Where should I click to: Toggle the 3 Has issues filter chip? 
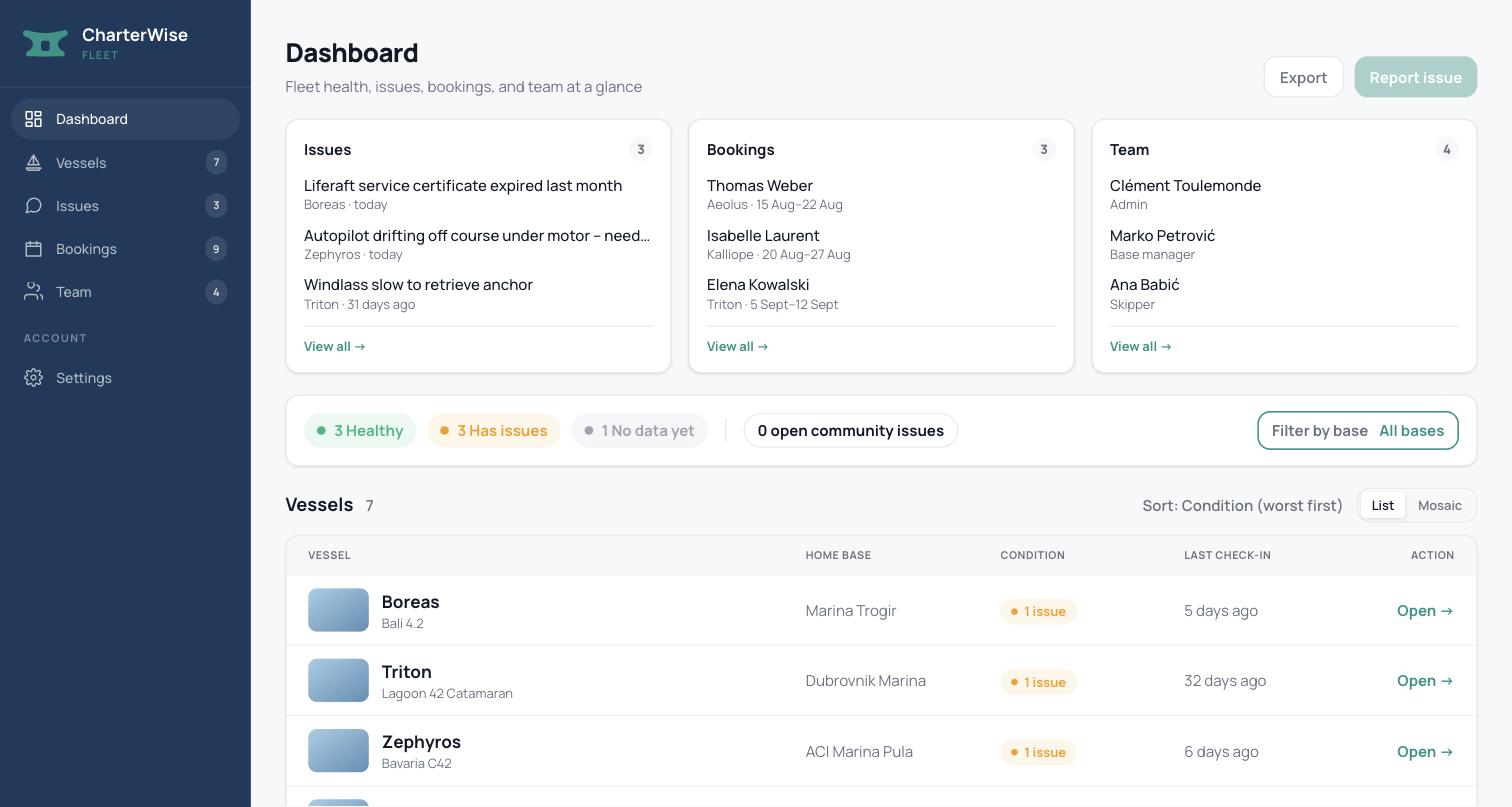tap(494, 430)
